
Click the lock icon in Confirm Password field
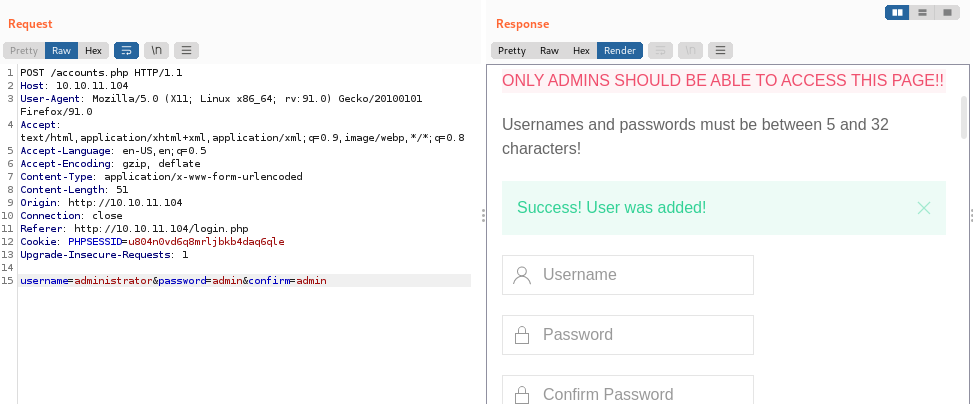[522, 395]
